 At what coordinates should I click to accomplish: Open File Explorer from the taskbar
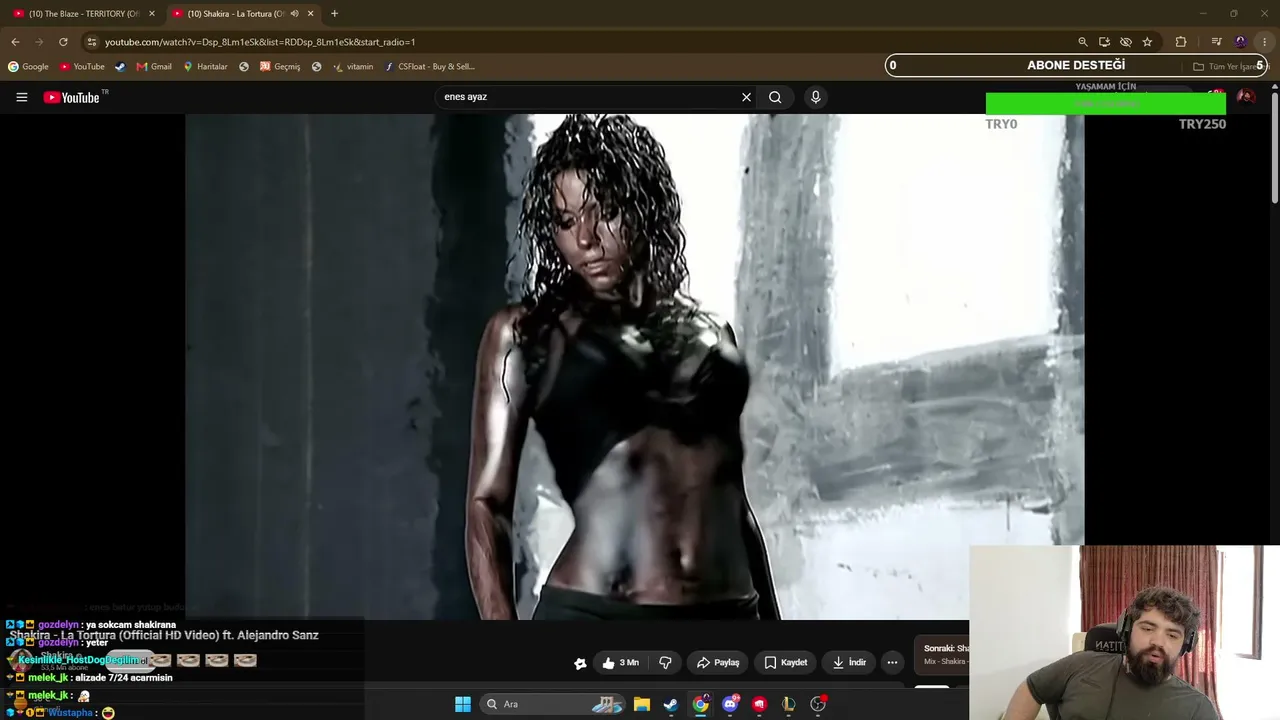pos(642,704)
